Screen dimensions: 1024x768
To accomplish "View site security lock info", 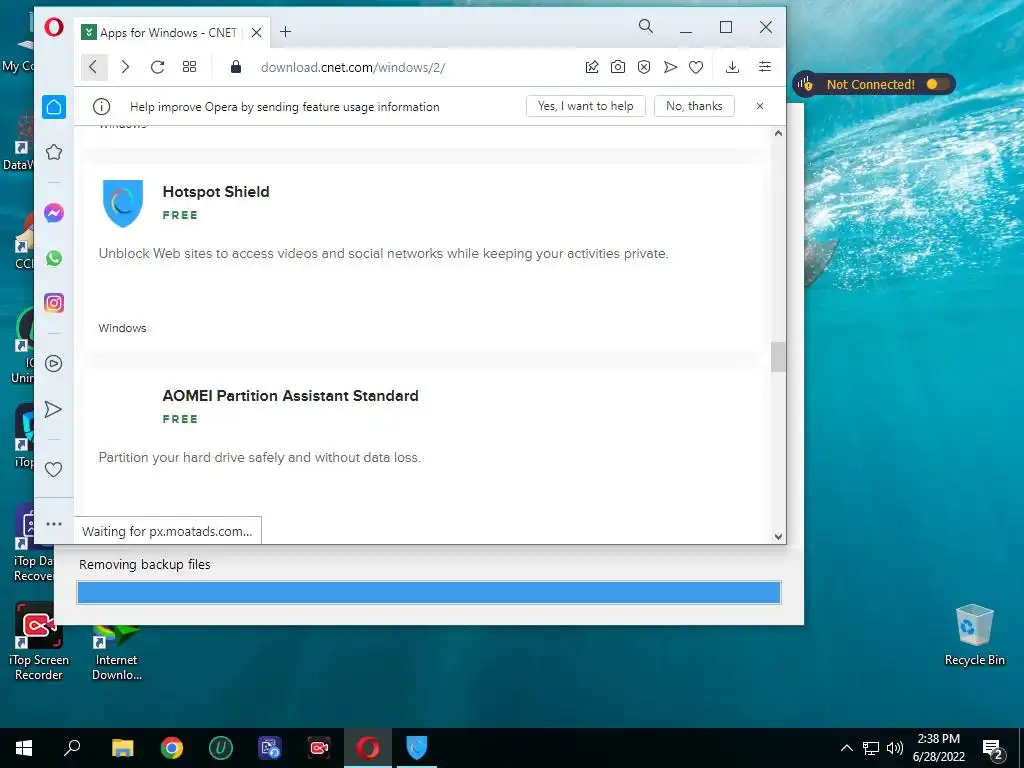I will point(236,67).
